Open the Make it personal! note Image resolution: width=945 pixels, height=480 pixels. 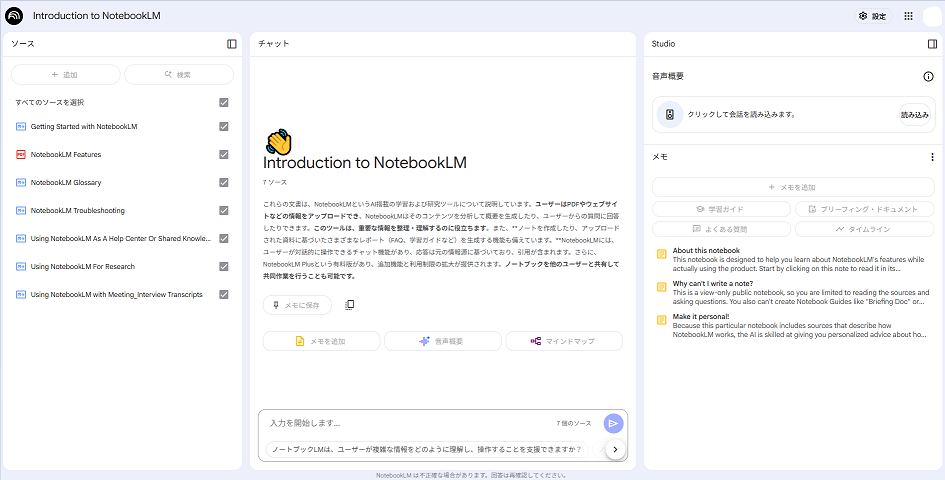click(793, 325)
